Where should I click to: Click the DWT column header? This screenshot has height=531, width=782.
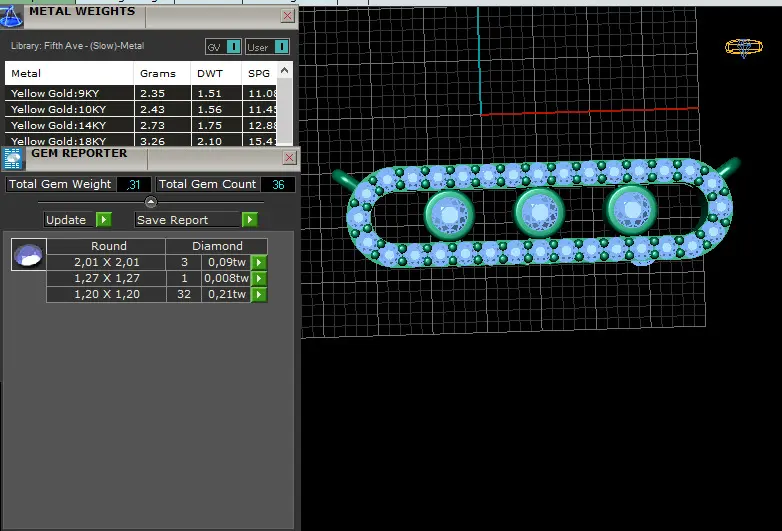pyautogui.click(x=216, y=73)
